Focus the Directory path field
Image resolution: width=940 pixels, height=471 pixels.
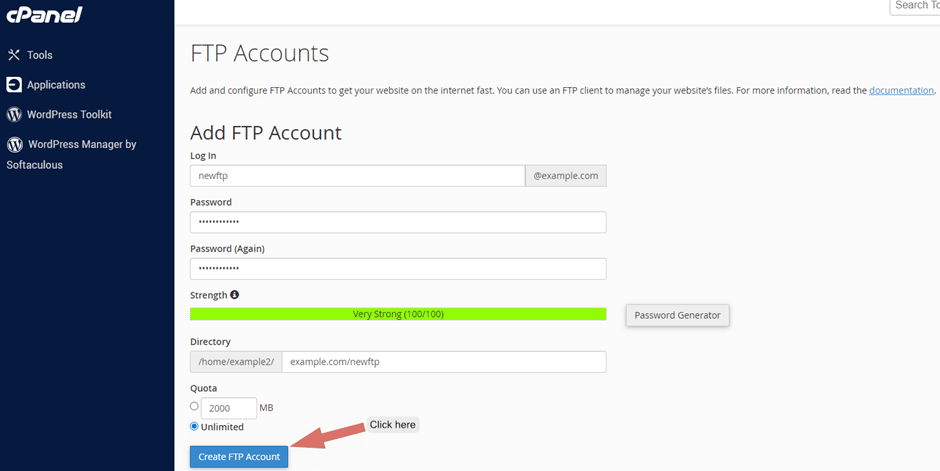point(444,362)
